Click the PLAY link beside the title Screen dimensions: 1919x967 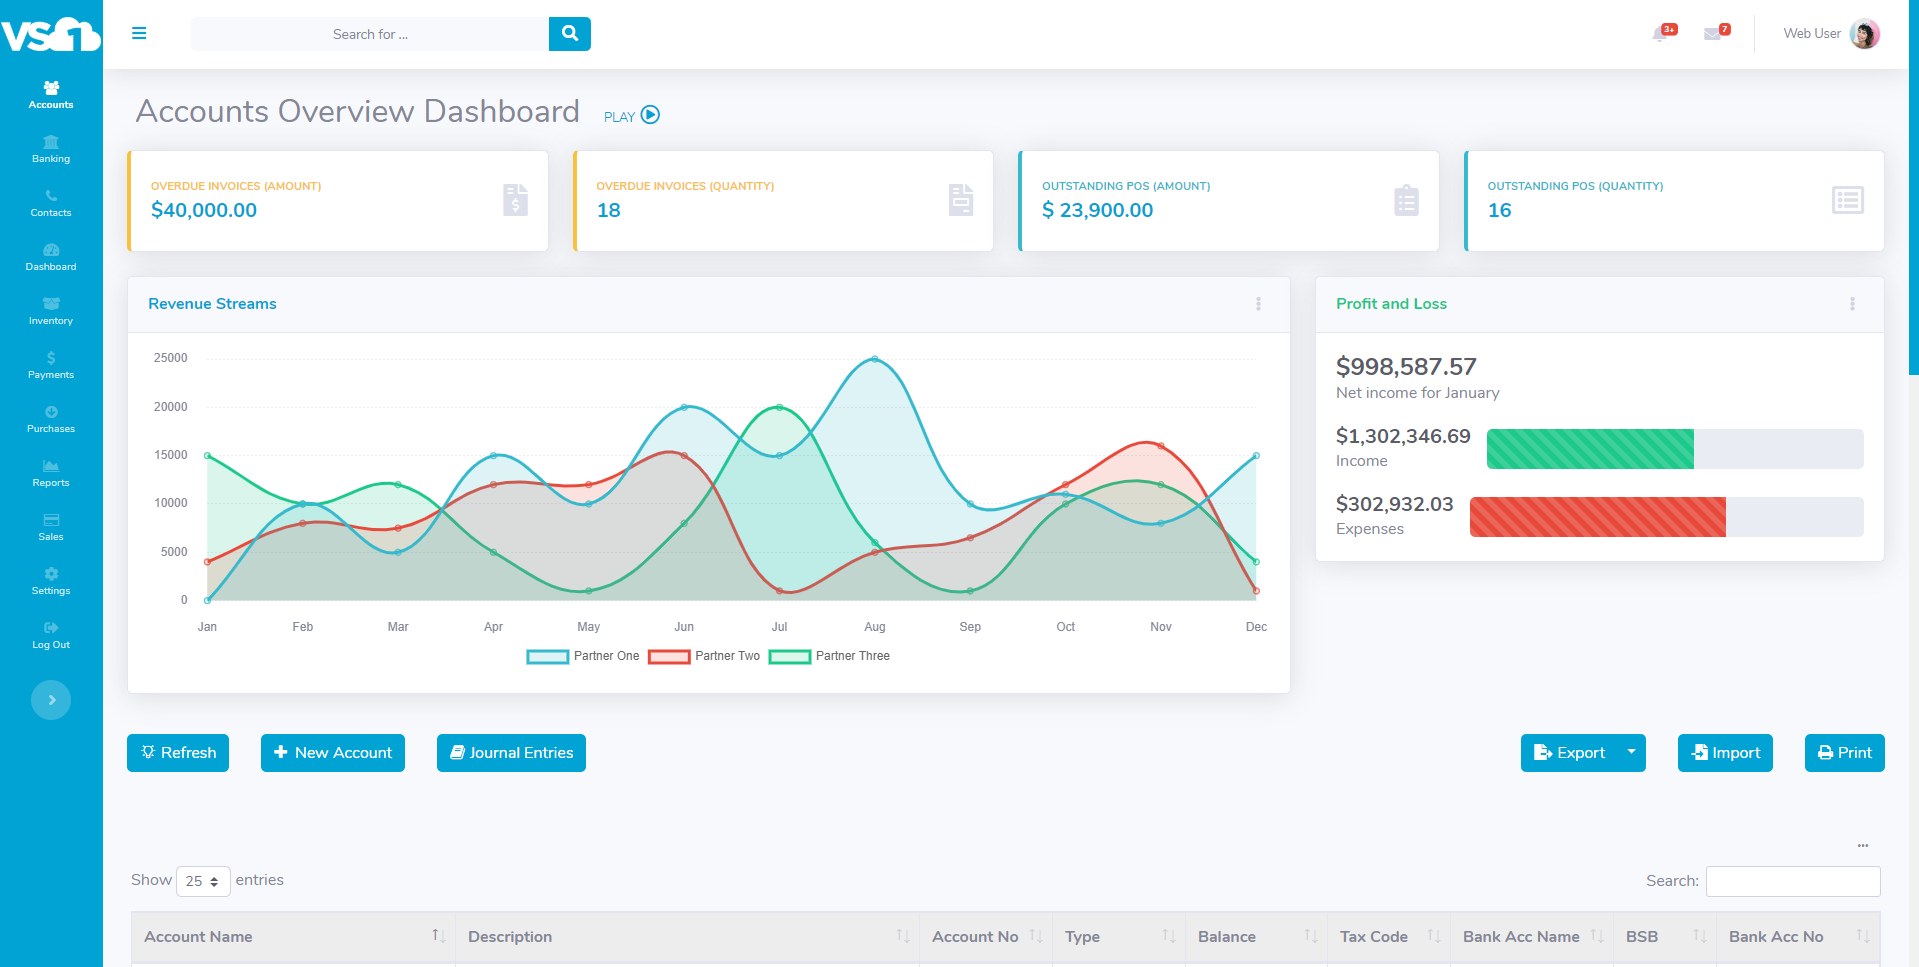[x=631, y=115]
